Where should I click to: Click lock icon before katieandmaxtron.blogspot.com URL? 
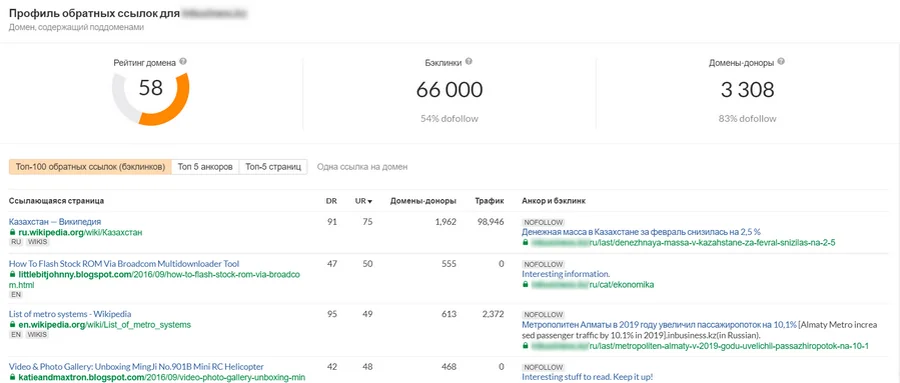12,378
